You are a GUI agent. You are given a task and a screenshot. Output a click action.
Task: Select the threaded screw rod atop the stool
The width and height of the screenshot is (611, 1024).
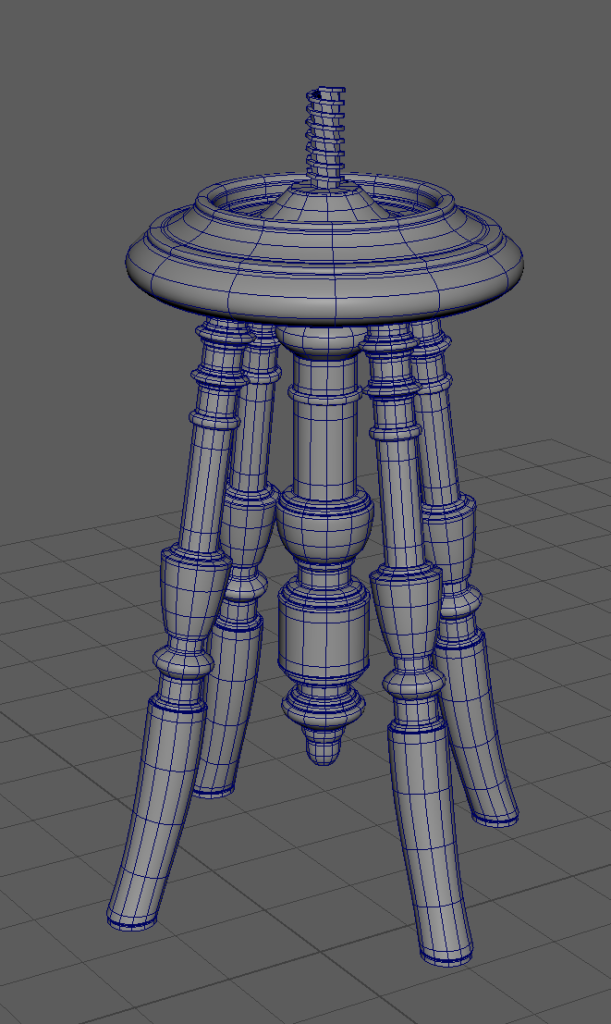coord(325,136)
